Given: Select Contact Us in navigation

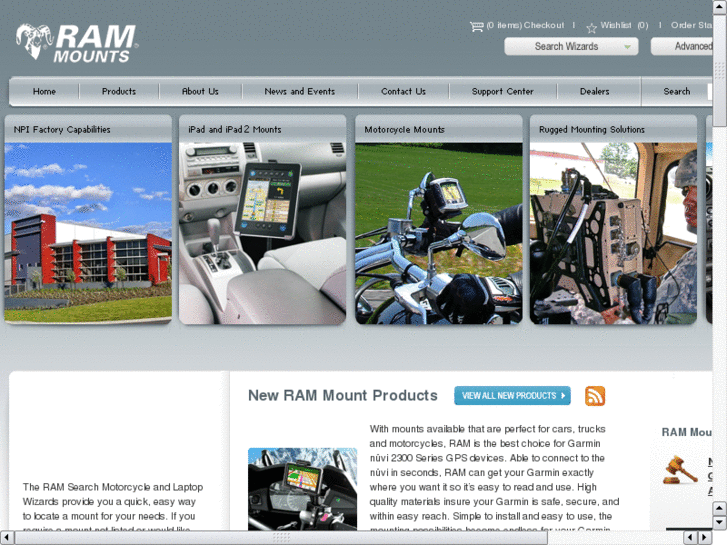Looking at the screenshot, I should [403, 91].
